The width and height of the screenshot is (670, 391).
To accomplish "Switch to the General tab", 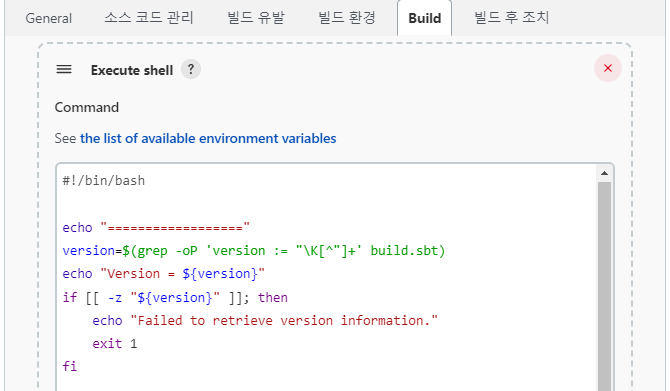I will click(49, 18).
